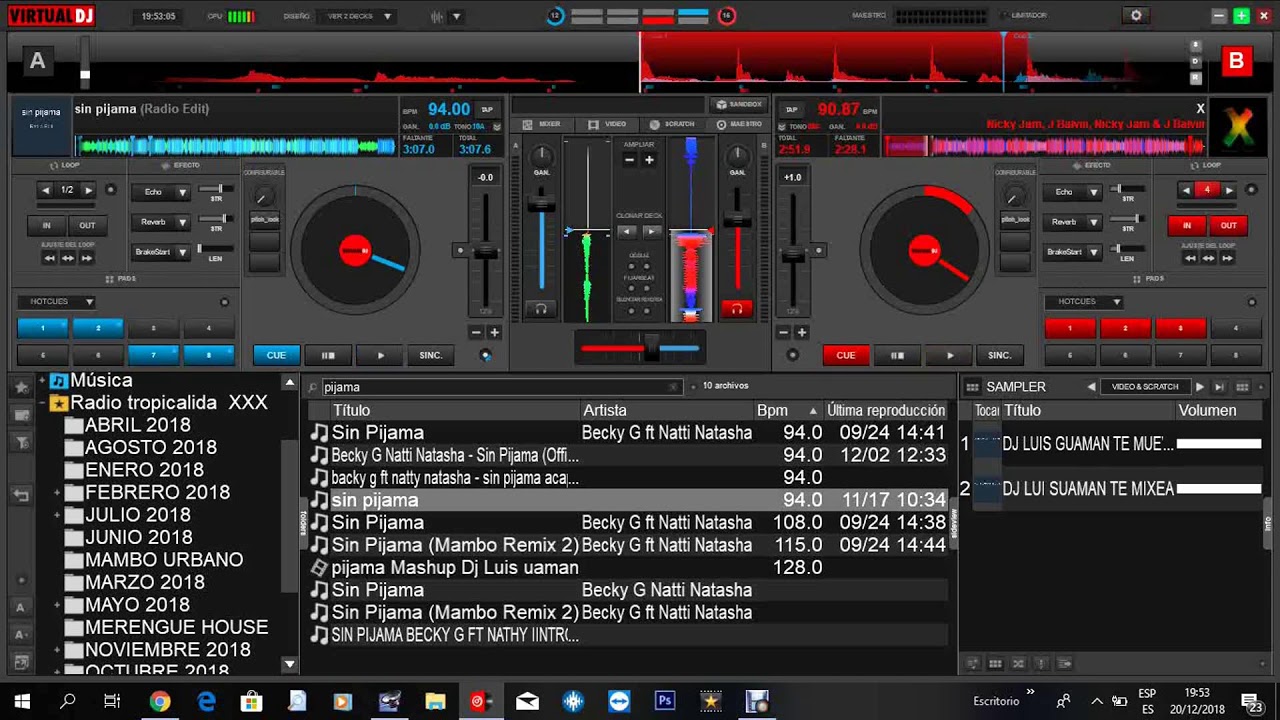Switch to the Mixer tab
Screen dimensions: 1280x720
(x=542, y=124)
